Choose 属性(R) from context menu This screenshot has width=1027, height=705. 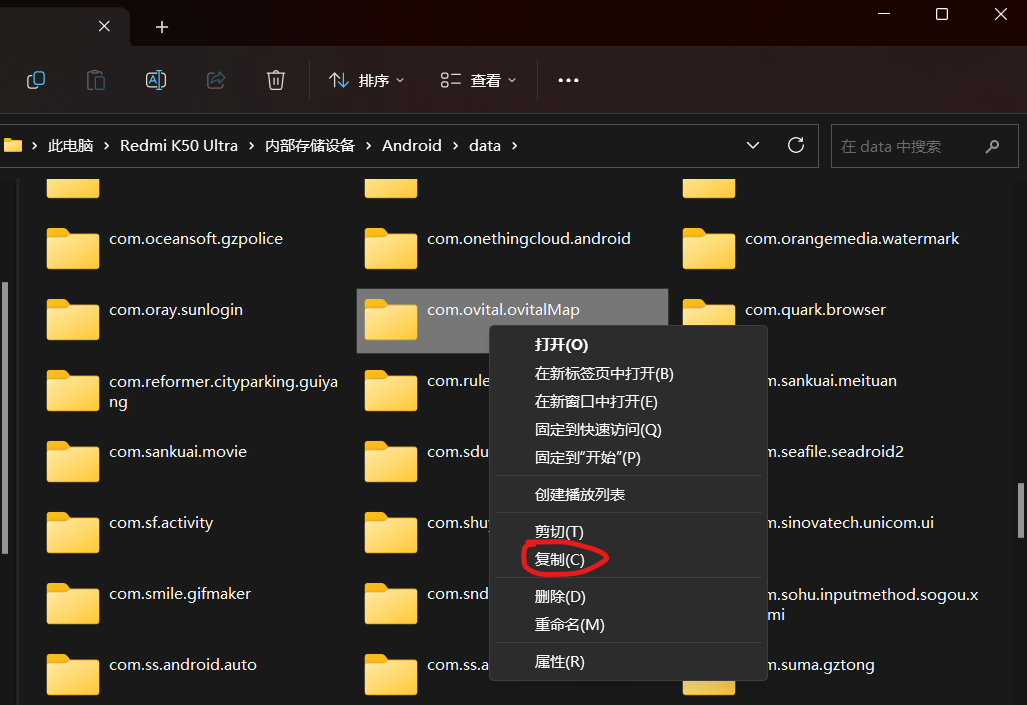pos(627,662)
